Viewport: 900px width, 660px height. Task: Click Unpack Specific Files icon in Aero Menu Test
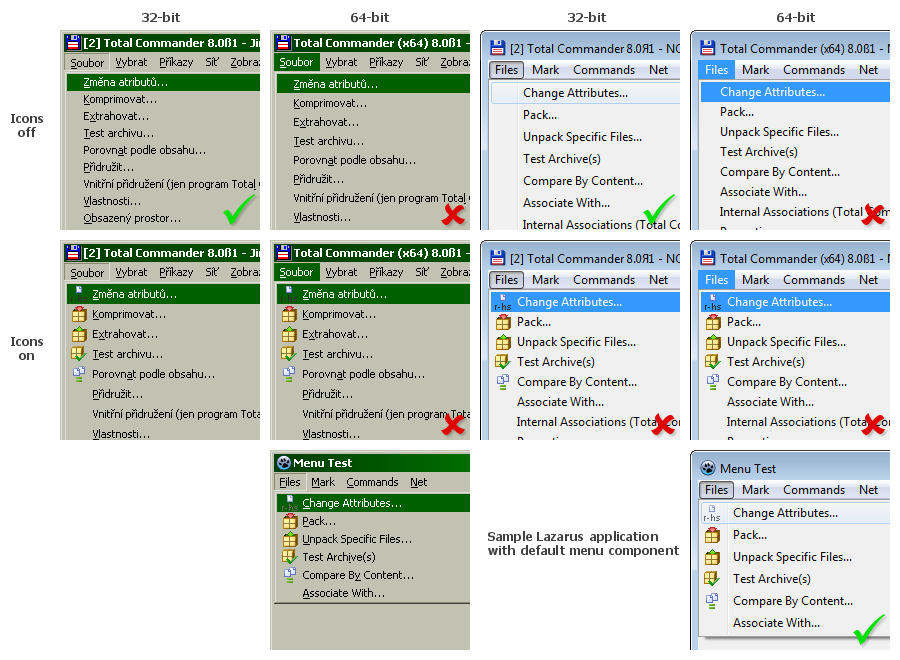(x=712, y=557)
